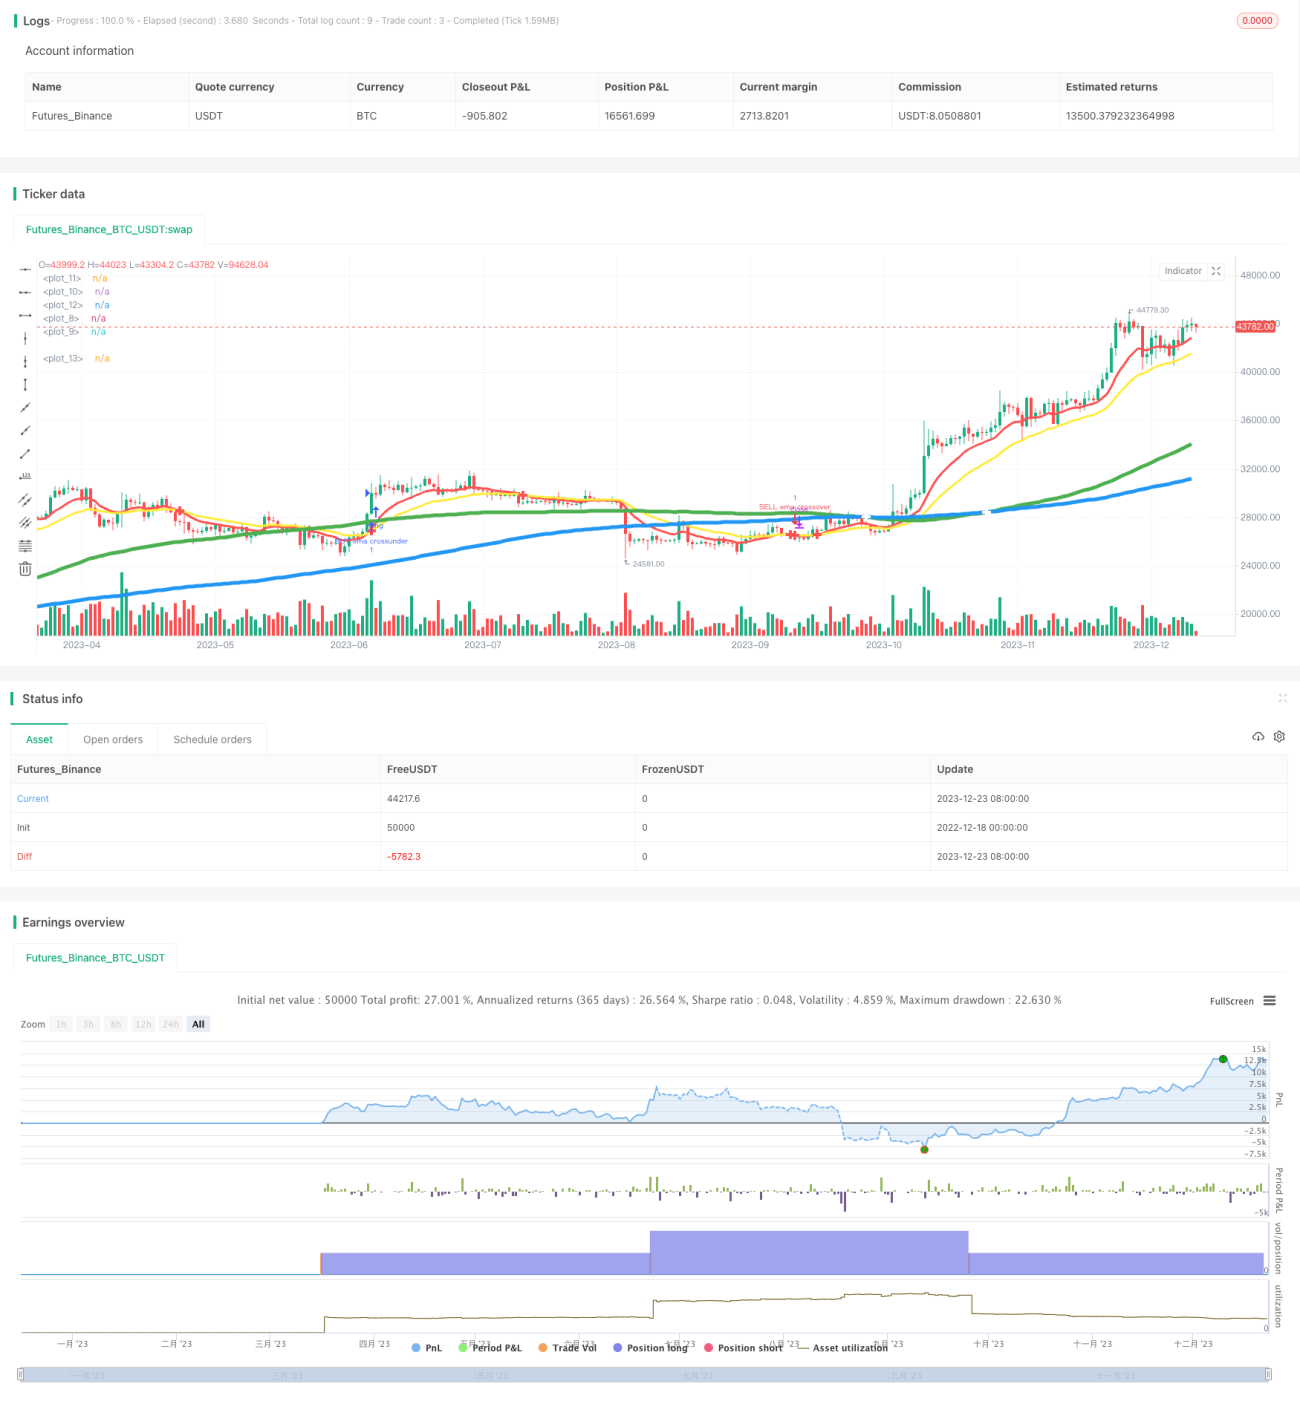Viewport: 1300px width, 1404px height.
Task: Set chart zoom to 8h
Action: [x=116, y=1024]
